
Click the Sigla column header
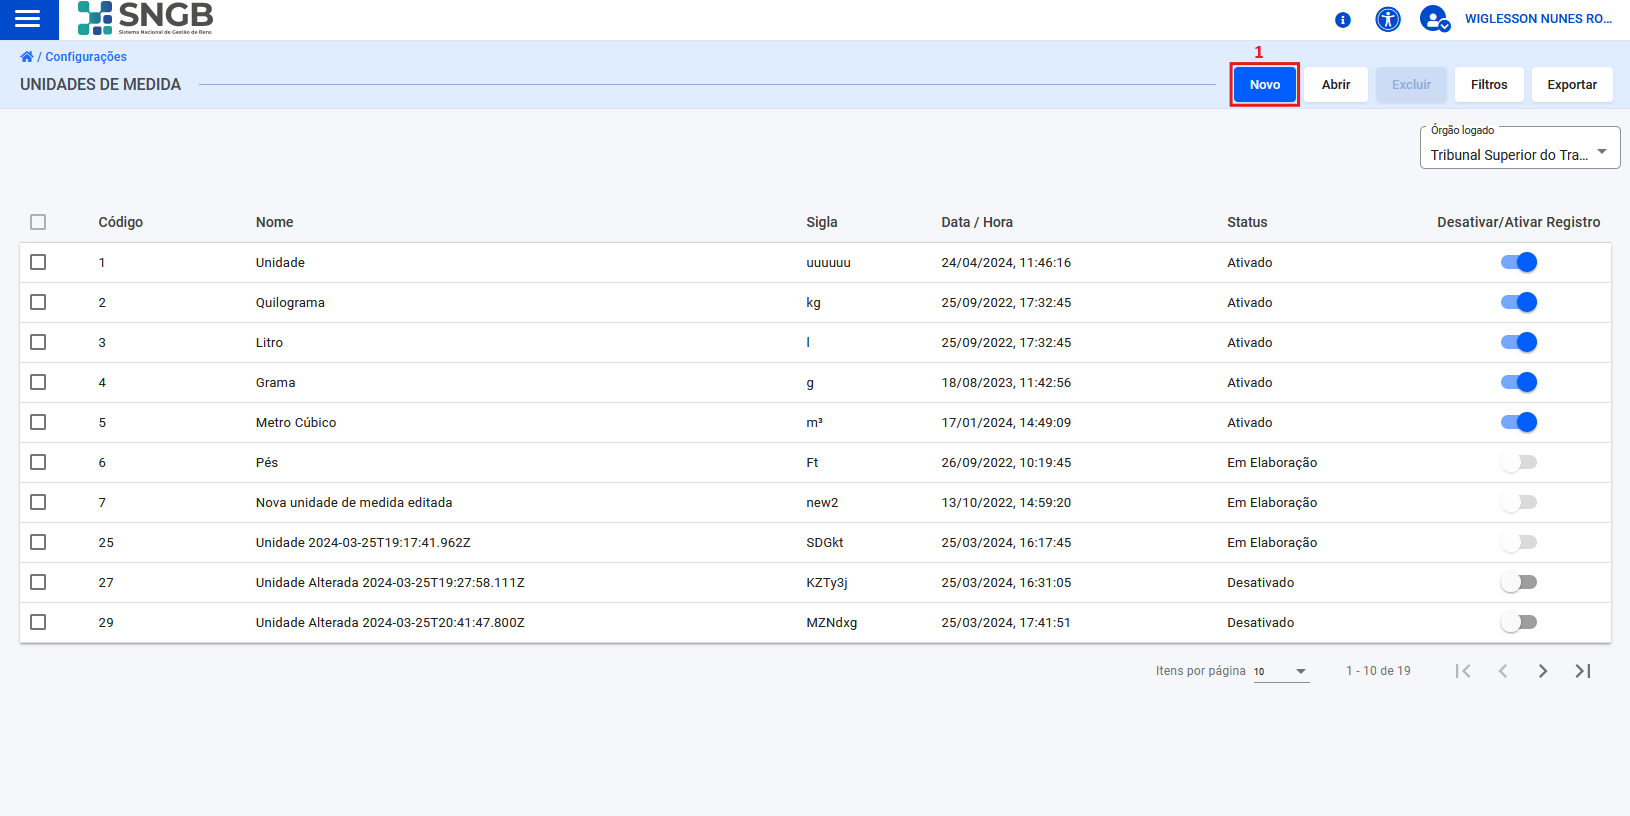point(822,222)
